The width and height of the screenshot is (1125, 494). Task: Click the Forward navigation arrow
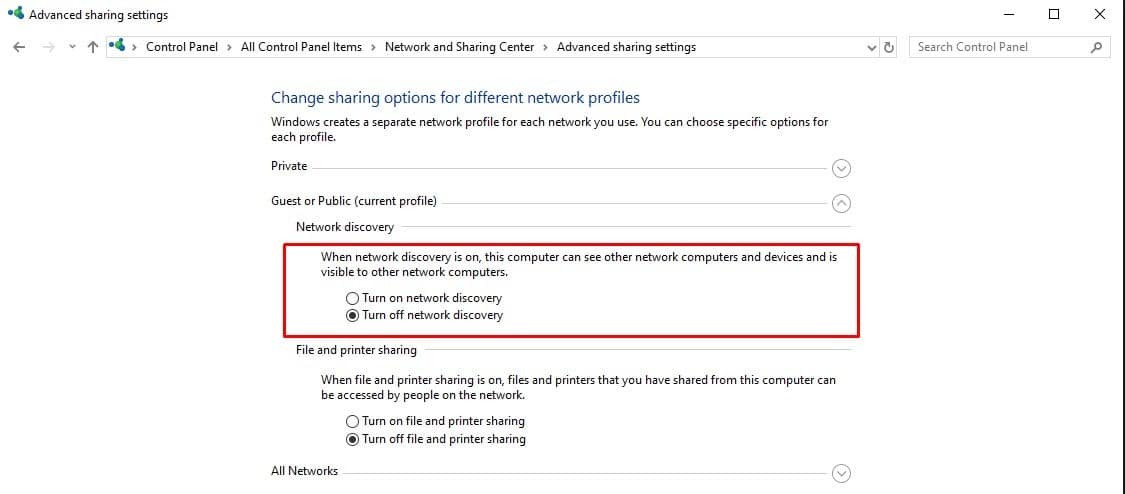(48, 47)
